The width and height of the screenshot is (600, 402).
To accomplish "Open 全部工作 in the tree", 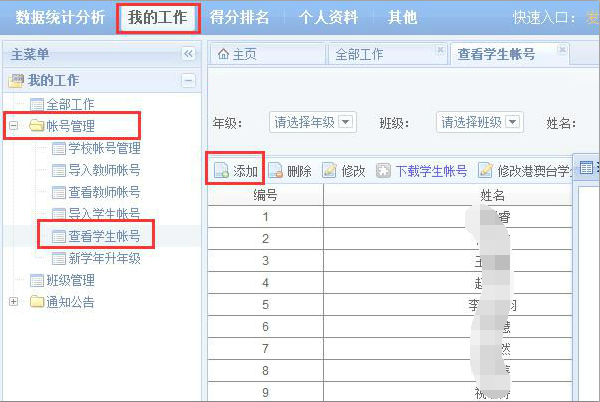I will tap(70, 104).
